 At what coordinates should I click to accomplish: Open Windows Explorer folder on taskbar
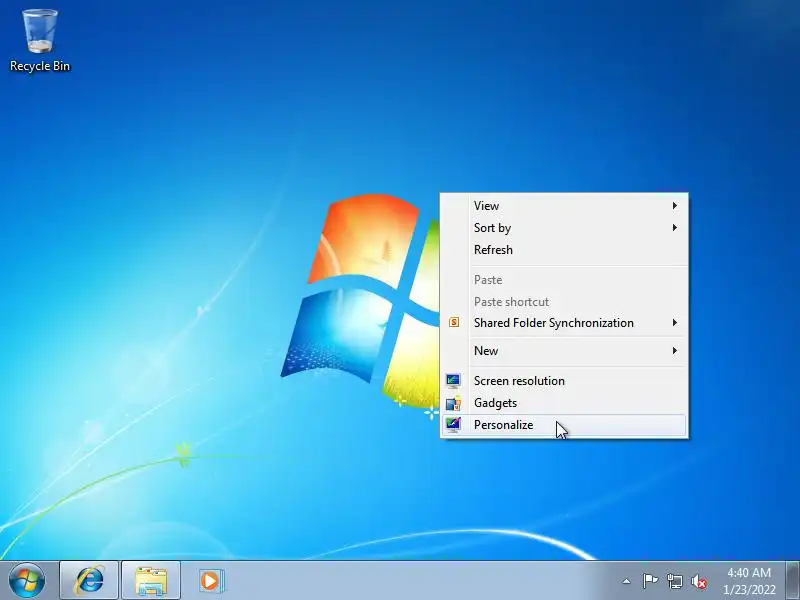[x=151, y=581]
